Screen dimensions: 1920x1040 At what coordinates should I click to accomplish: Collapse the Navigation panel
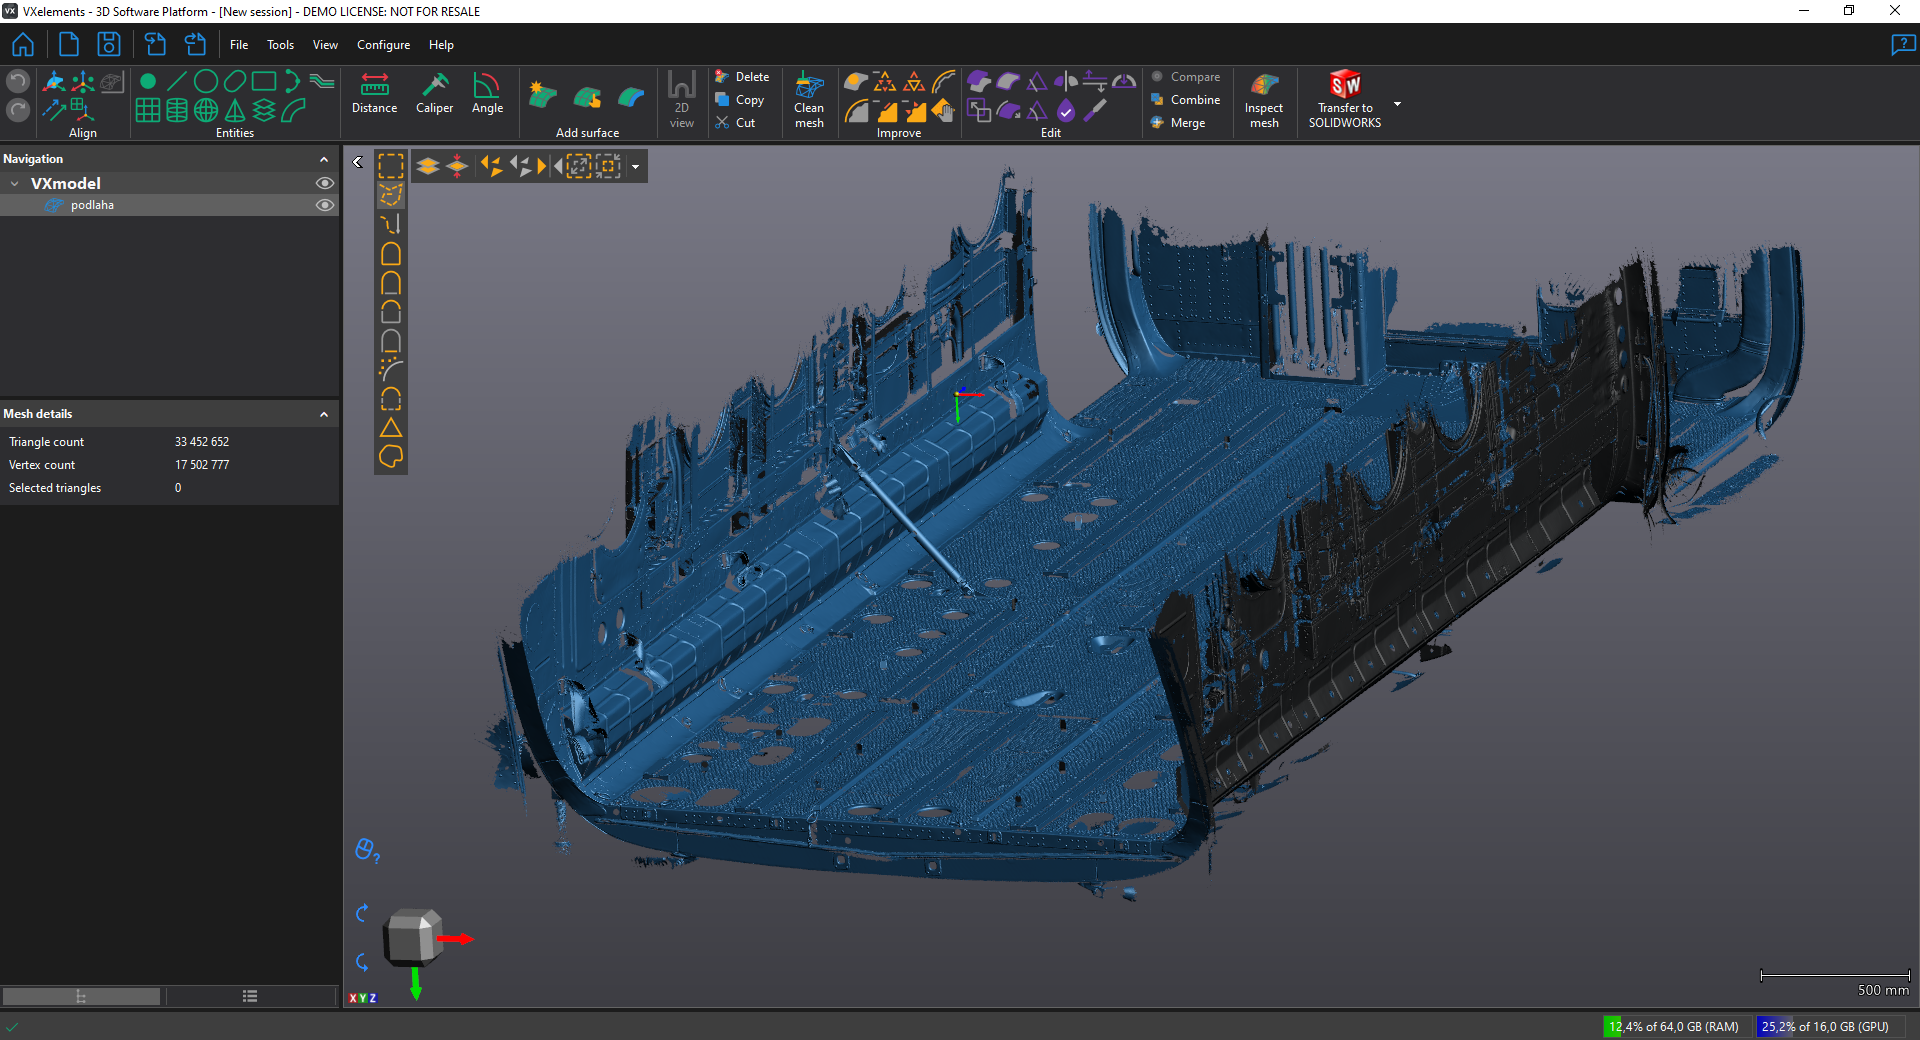point(324,159)
